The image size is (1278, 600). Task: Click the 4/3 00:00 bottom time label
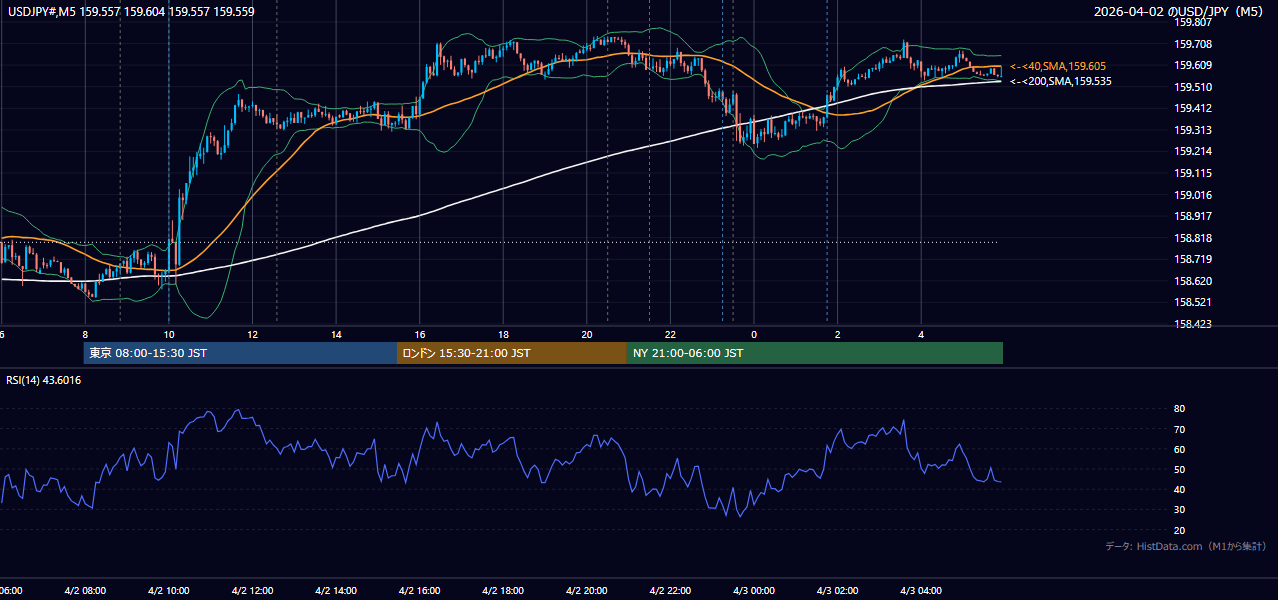(x=755, y=591)
